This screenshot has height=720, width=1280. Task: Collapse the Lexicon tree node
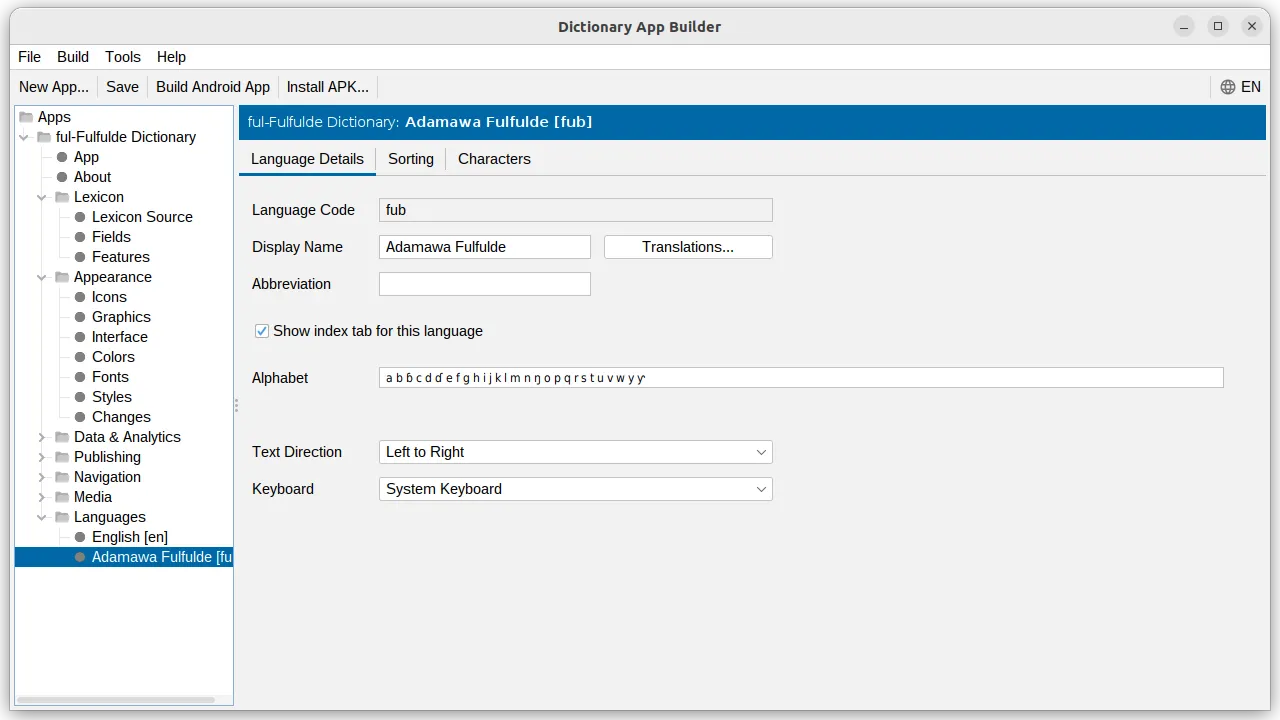pyautogui.click(x=42, y=197)
